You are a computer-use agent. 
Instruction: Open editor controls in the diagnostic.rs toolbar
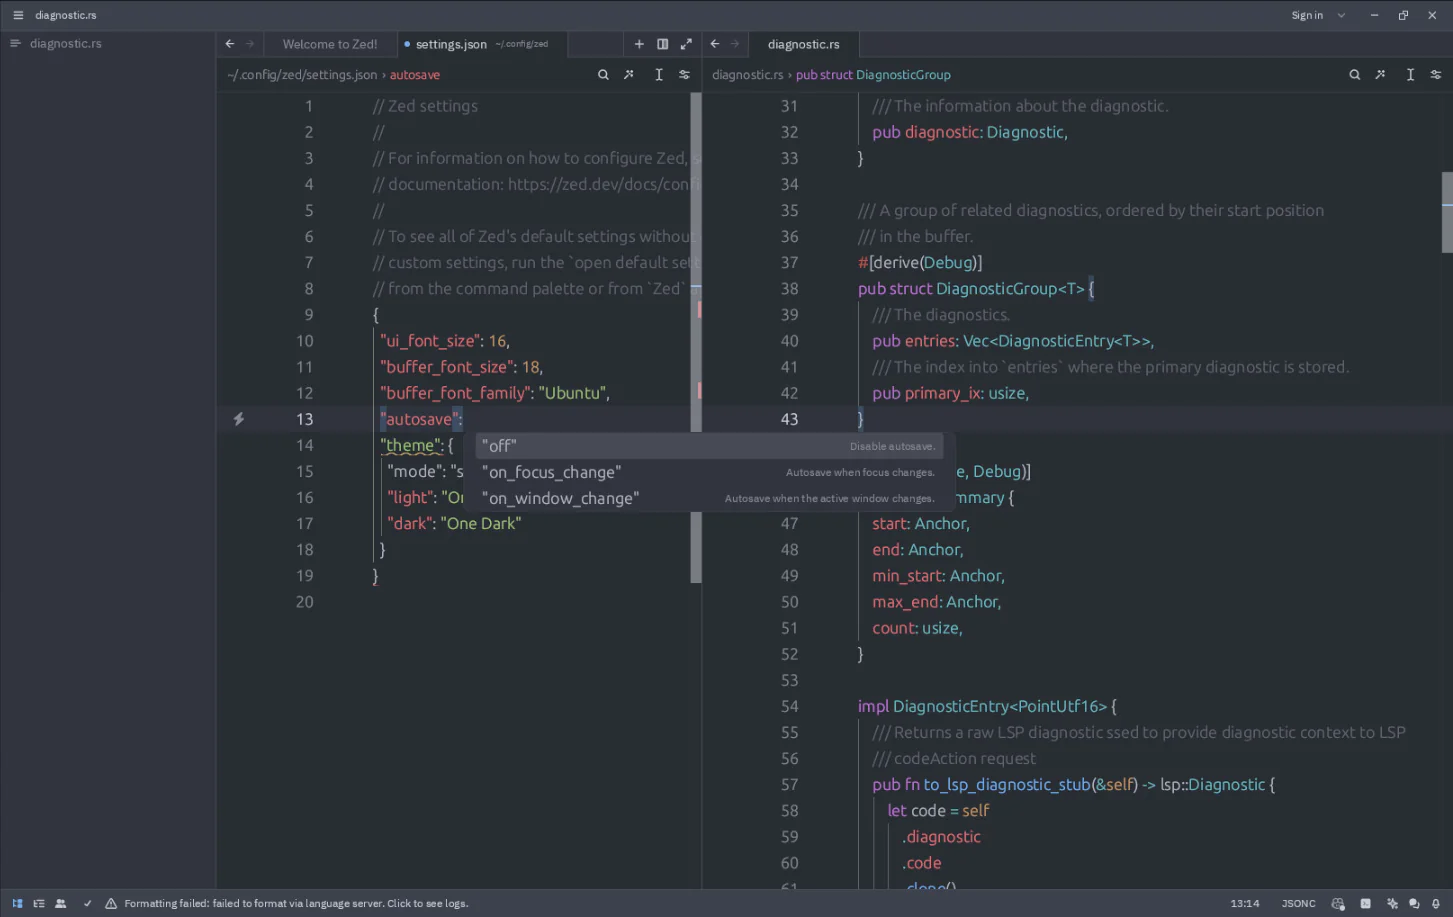(x=1436, y=75)
